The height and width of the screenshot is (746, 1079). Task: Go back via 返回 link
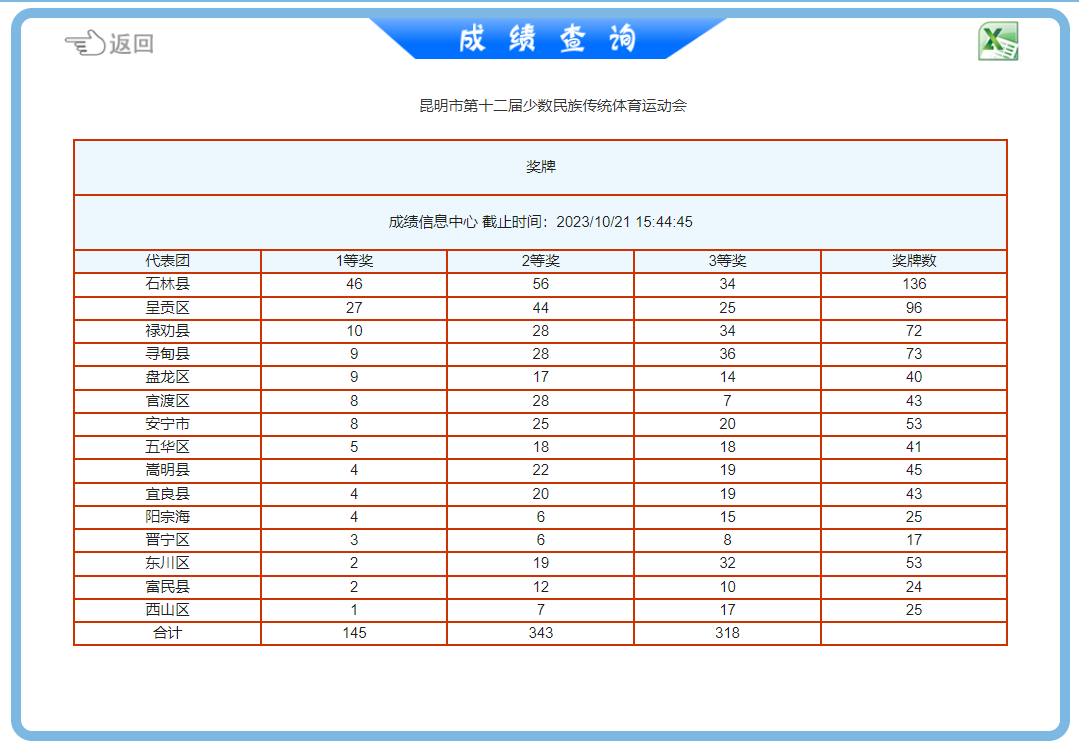(131, 43)
